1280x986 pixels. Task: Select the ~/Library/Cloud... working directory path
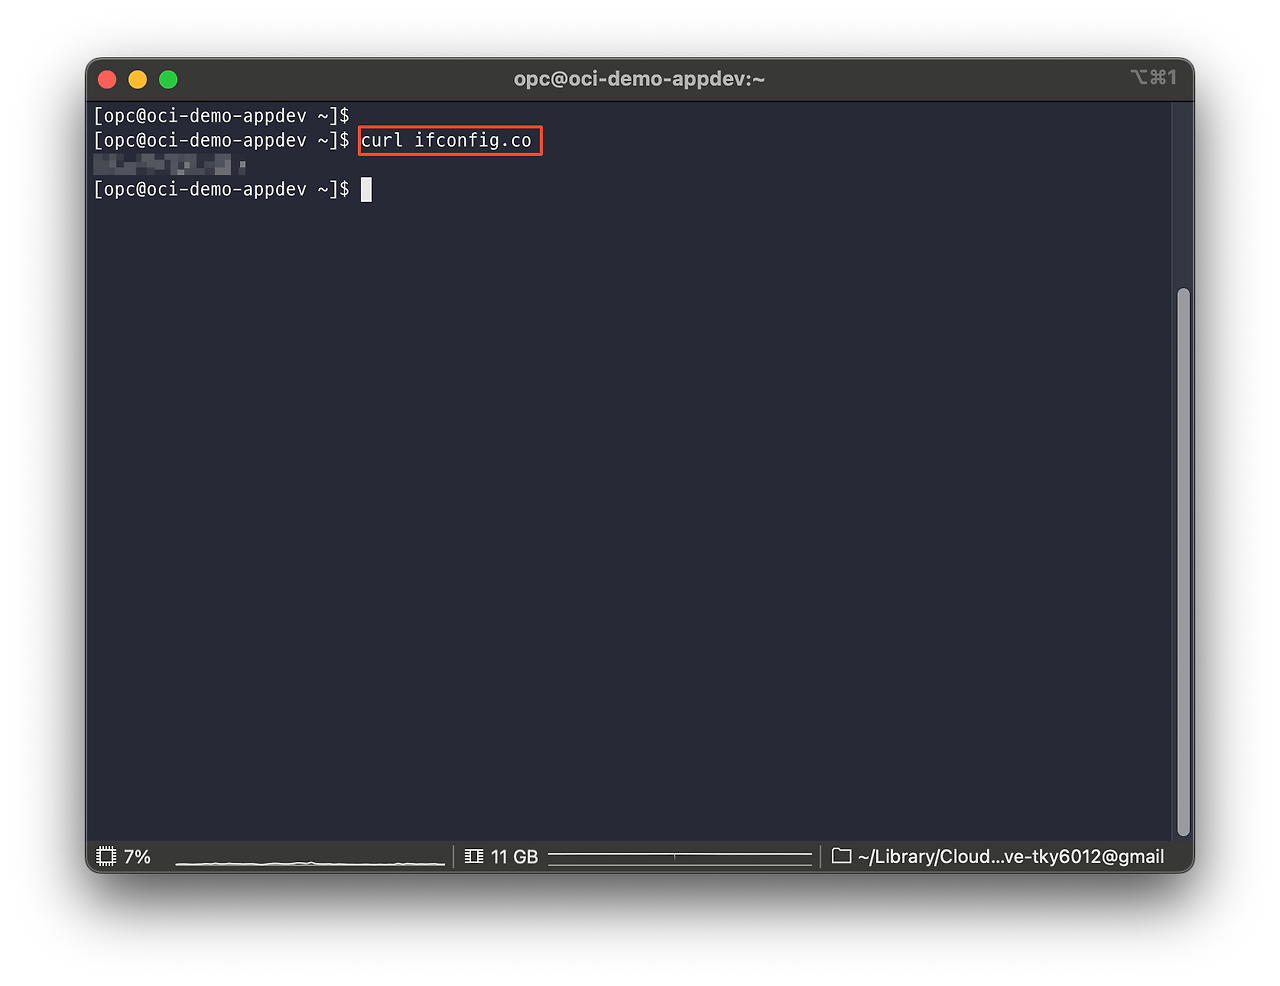pyautogui.click(x=1010, y=857)
